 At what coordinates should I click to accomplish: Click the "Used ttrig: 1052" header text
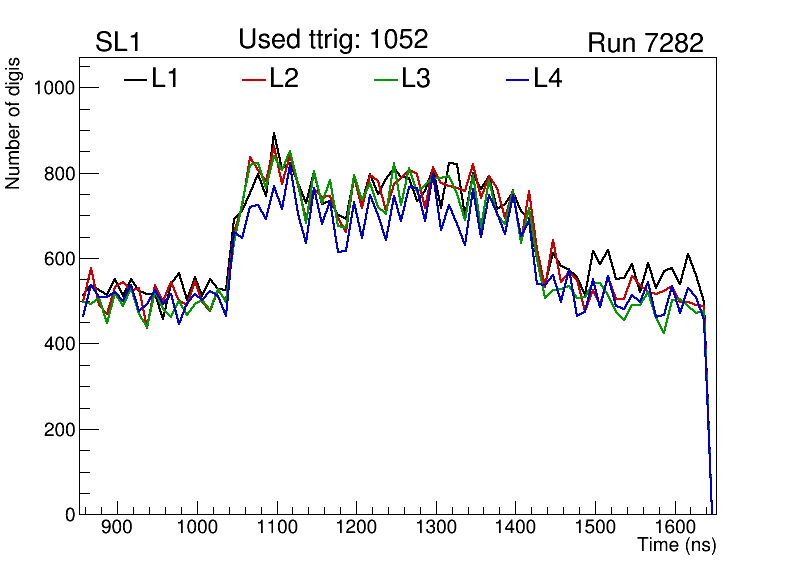coord(333,40)
